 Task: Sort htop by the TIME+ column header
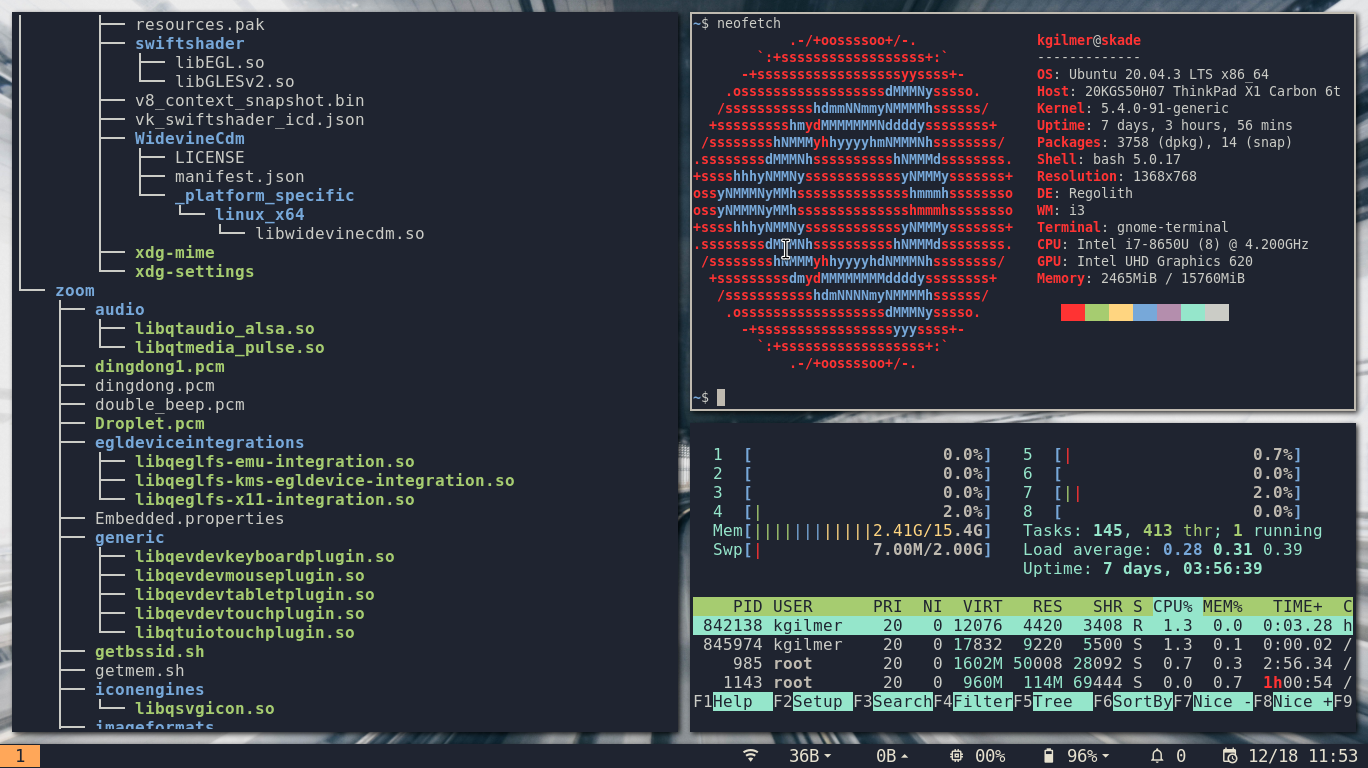(x=1297, y=607)
